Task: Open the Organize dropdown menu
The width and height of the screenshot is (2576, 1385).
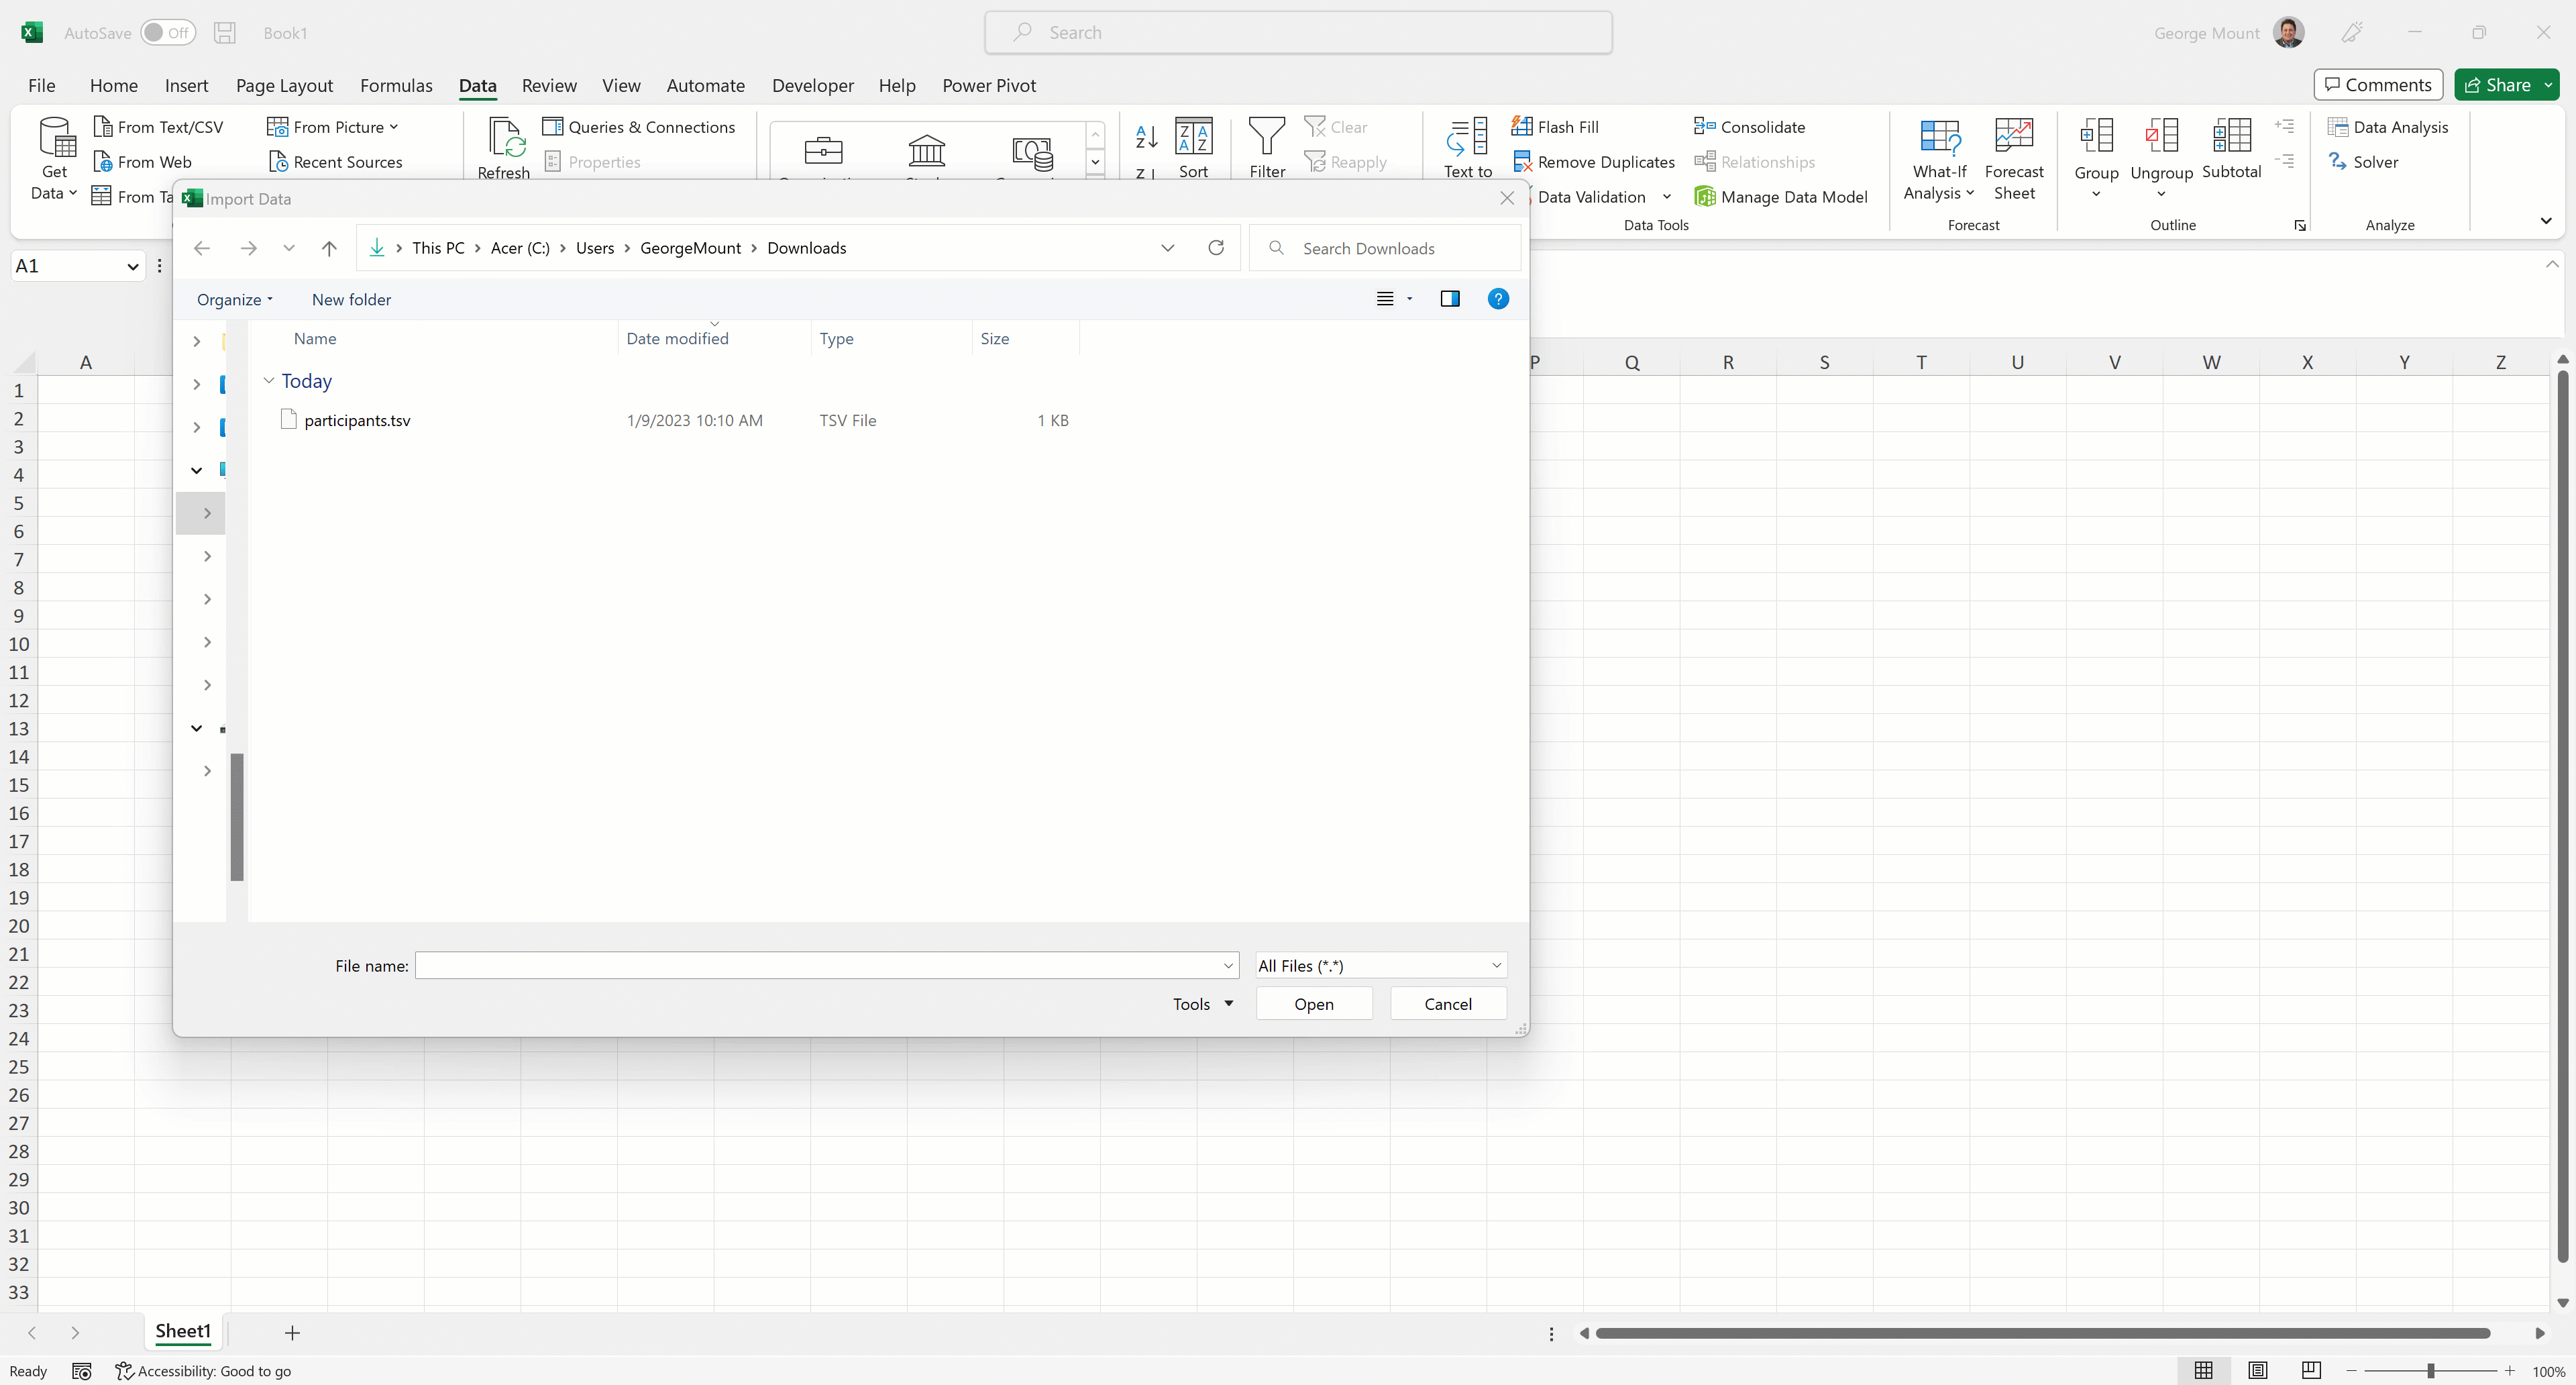Action: 234,300
